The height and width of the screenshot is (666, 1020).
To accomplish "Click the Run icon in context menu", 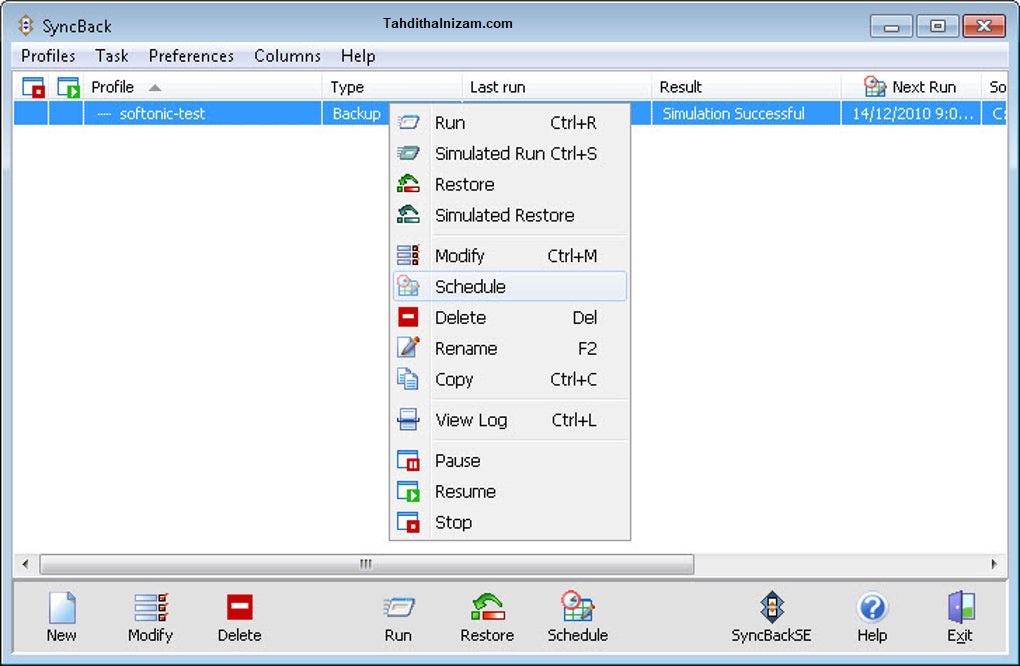I will [409, 122].
